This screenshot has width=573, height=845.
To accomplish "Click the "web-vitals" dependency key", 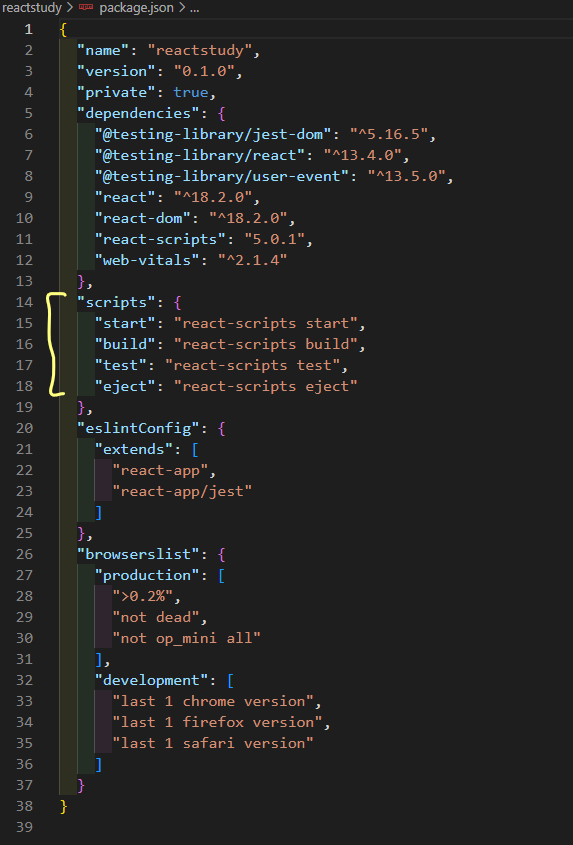I will 147,260.
